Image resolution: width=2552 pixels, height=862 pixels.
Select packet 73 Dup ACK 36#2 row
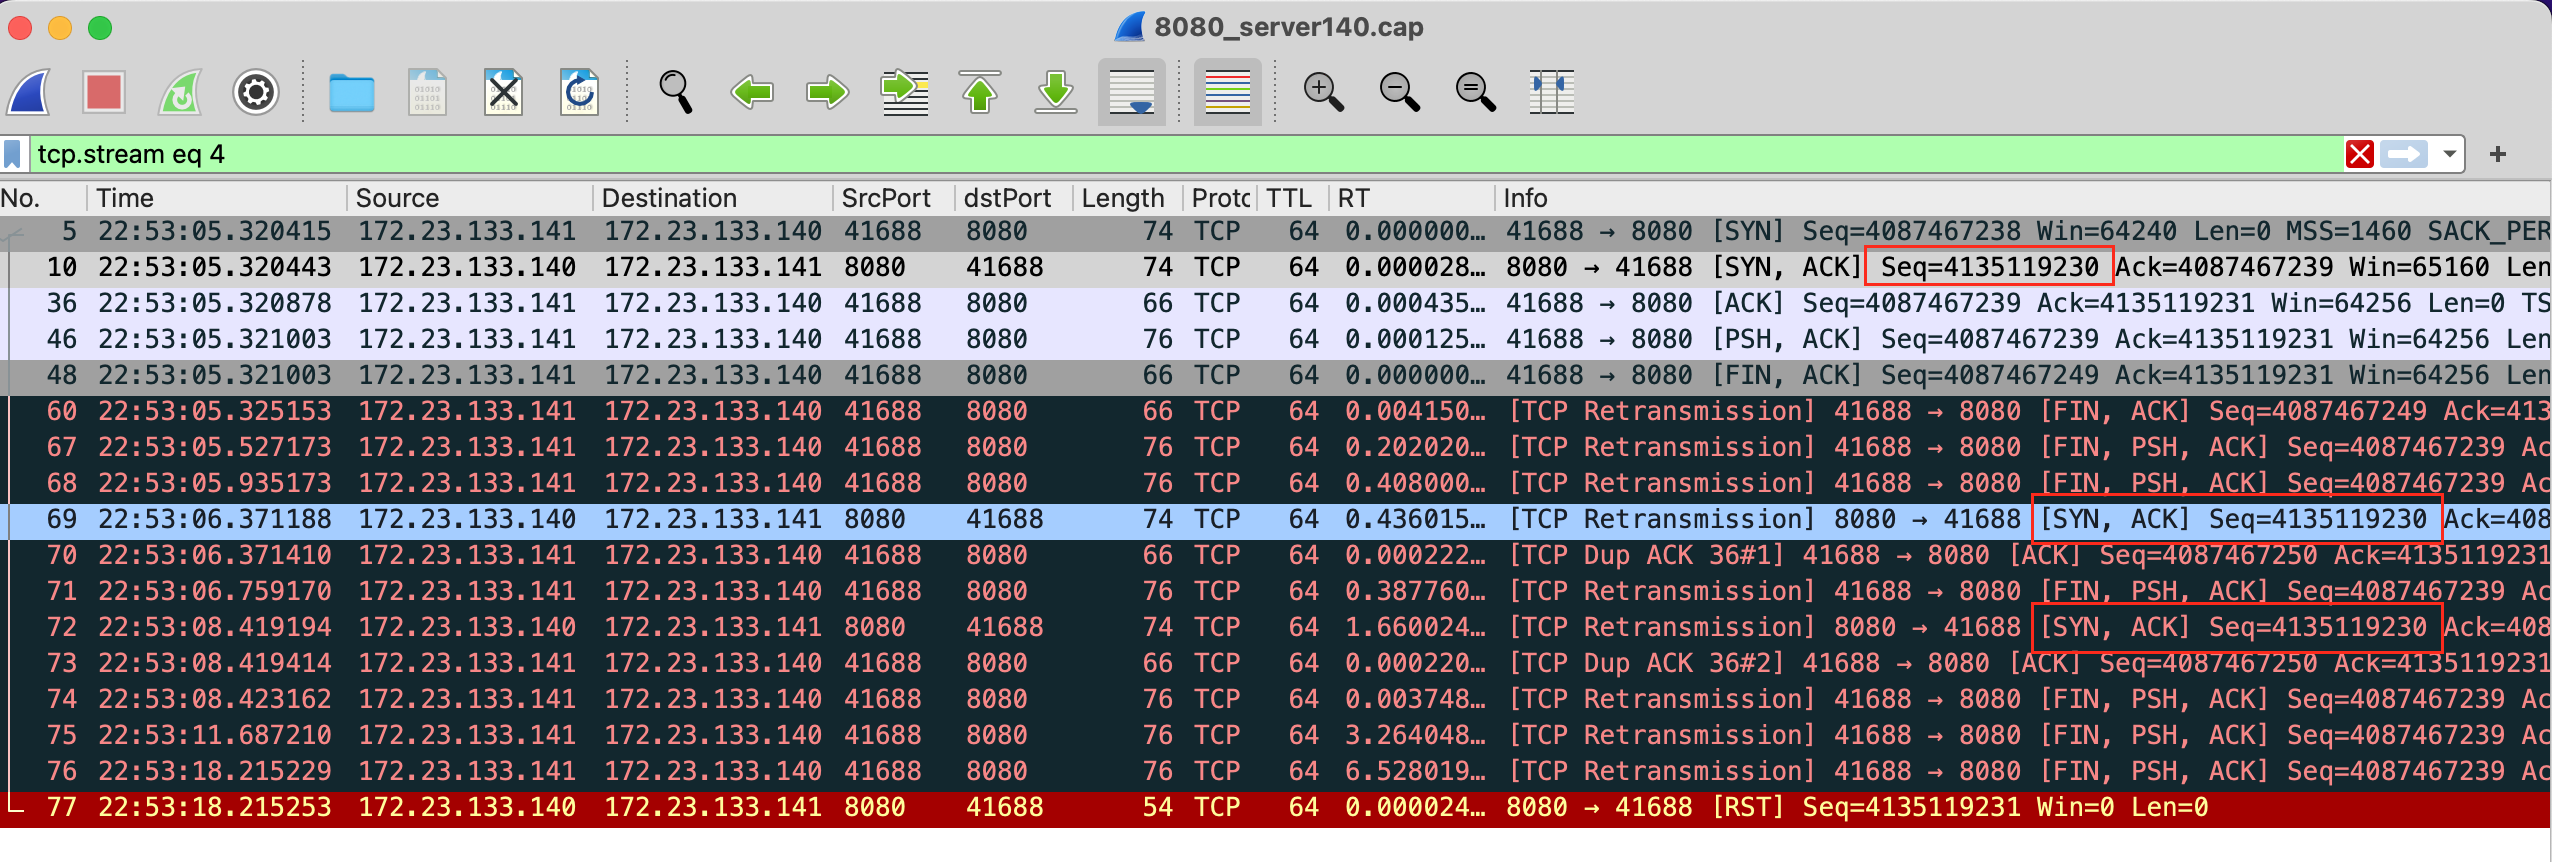click(x=1275, y=663)
